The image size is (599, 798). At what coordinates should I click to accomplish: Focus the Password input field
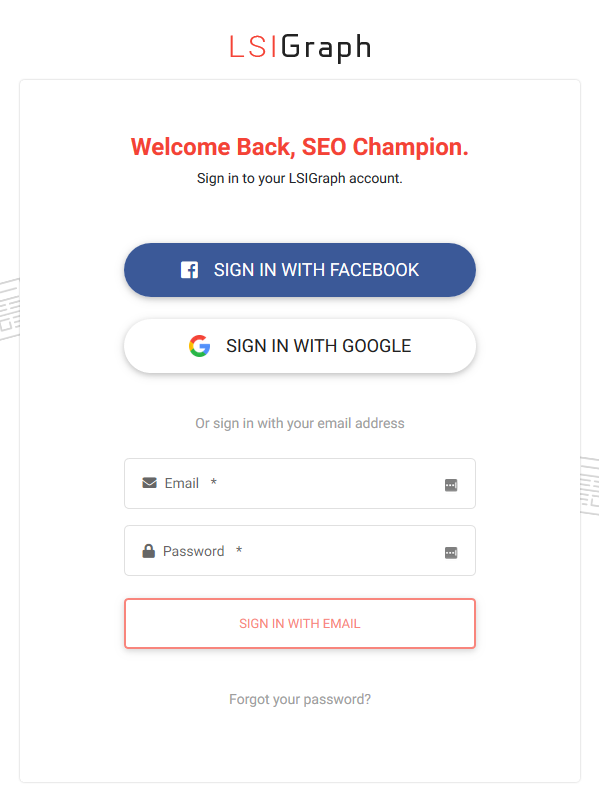[x=300, y=551]
